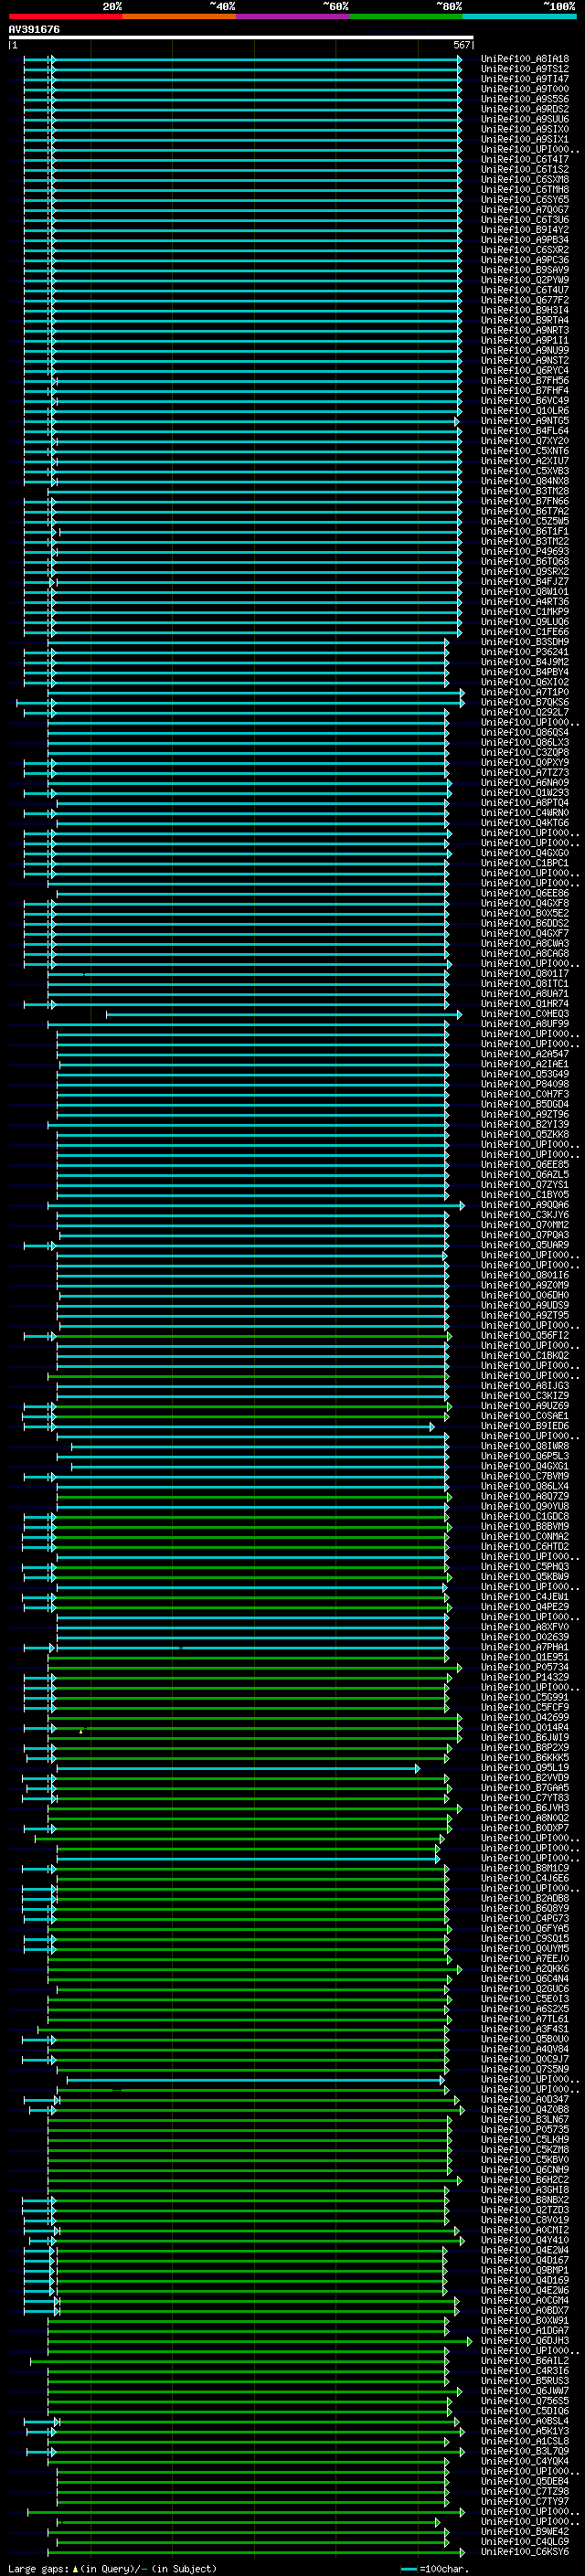This screenshot has width=585, height=2576.
Task: Choose hit UniRef100_B2YI39
Action: point(525,1124)
